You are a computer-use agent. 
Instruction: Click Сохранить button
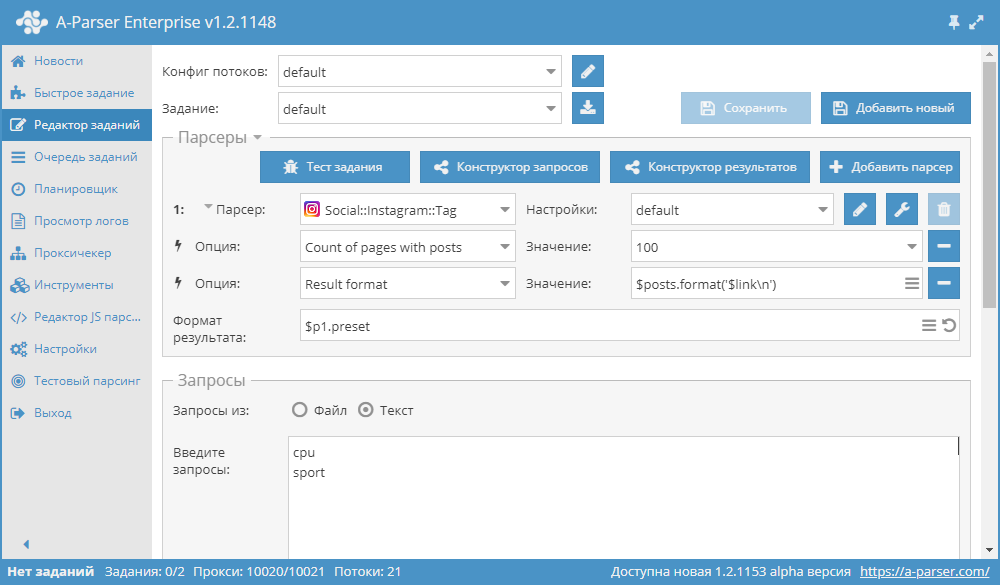[x=746, y=108]
